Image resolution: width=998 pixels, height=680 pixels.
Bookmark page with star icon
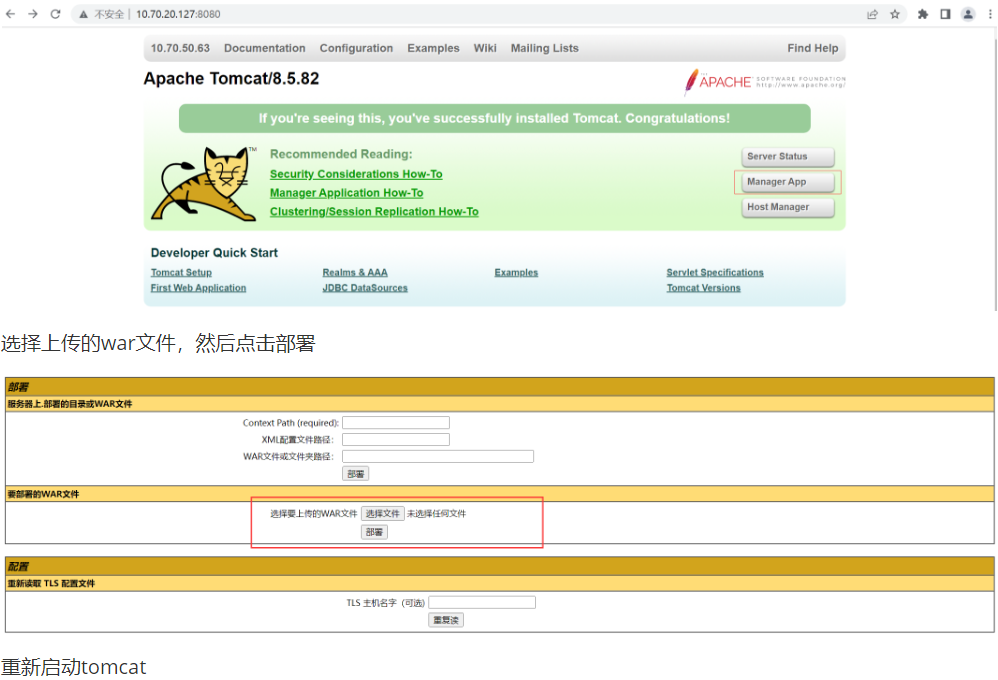click(x=895, y=14)
